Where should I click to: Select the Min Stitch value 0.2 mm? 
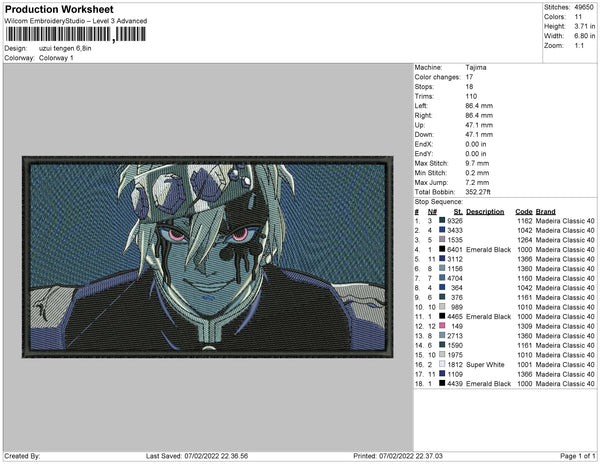click(477, 173)
